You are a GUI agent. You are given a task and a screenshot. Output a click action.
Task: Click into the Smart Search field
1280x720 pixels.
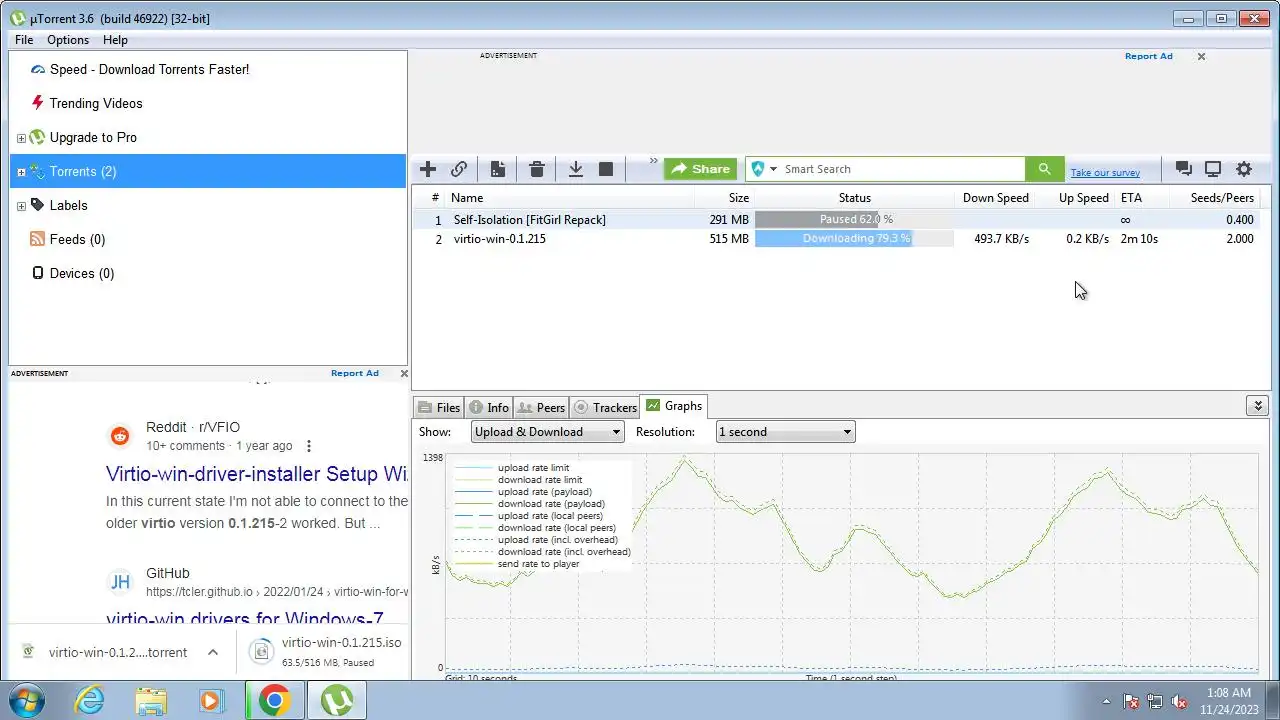tap(902, 169)
